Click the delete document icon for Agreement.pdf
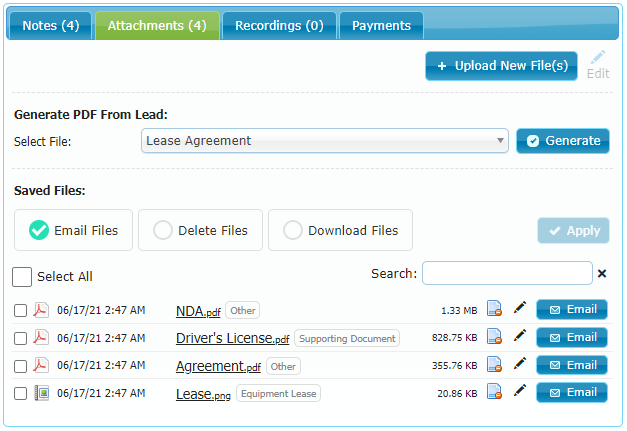 (x=495, y=364)
